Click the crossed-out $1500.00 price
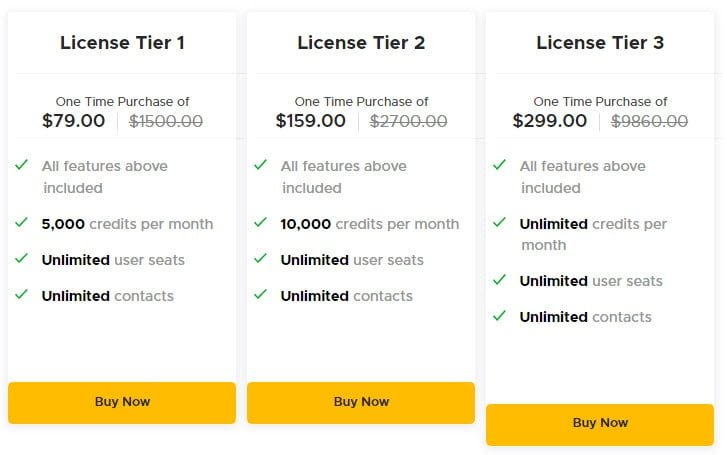The image size is (727, 455). click(166, 121)
